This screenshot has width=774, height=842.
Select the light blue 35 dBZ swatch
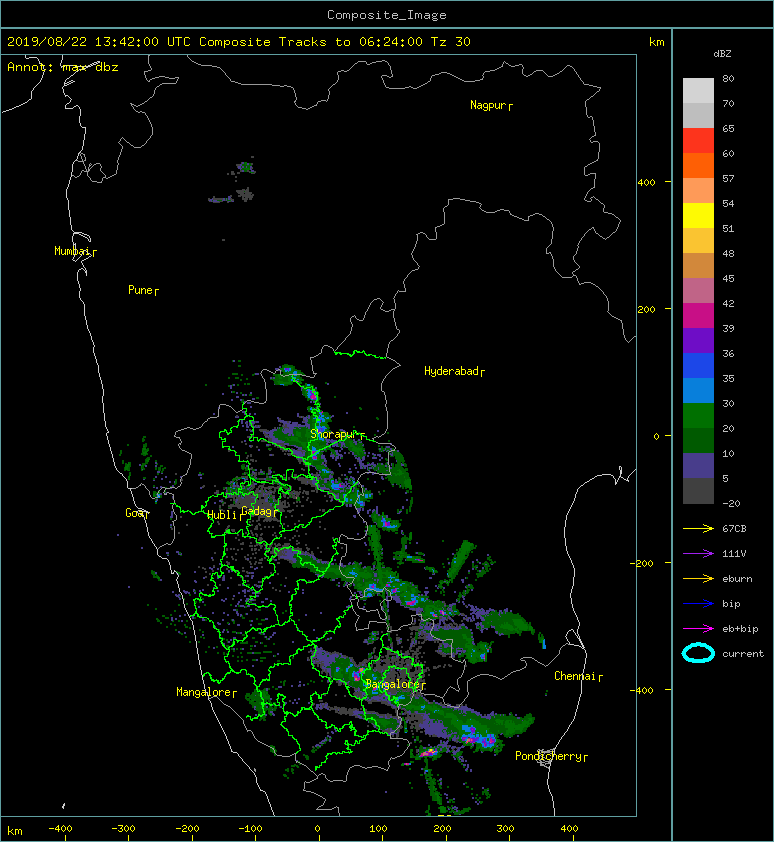point(698,390)
